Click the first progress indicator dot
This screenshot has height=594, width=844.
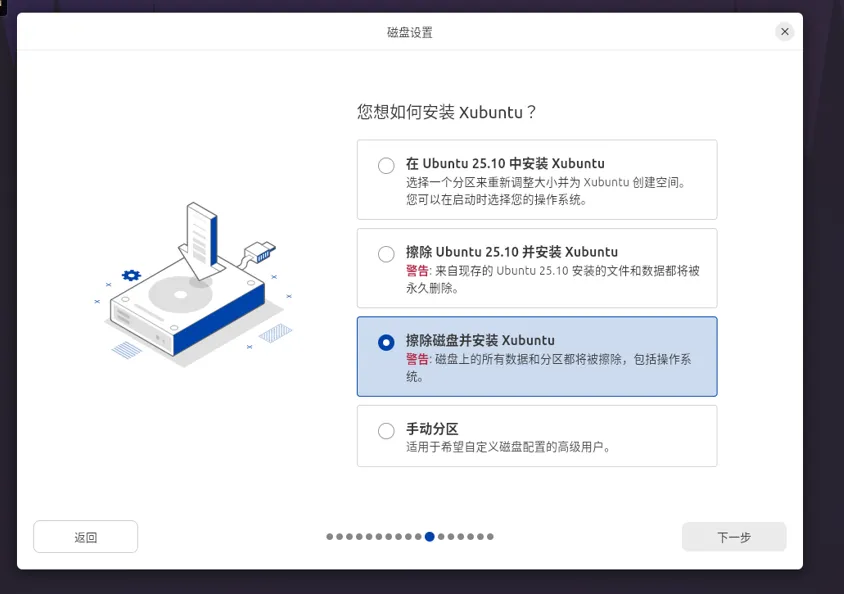tap(329, 536)
